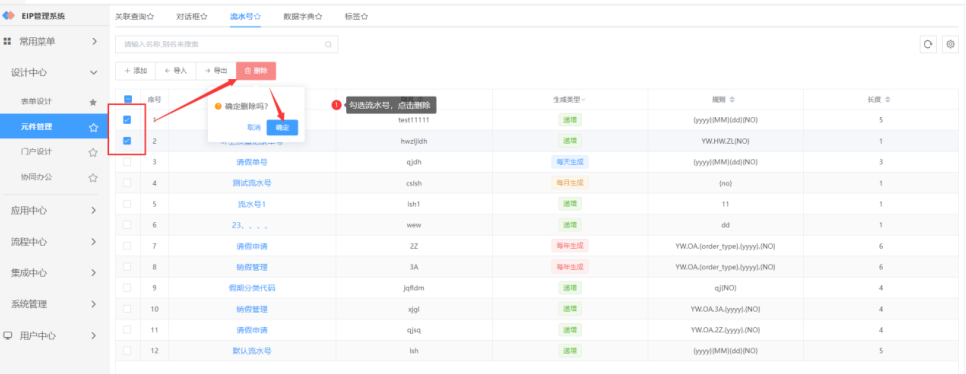Viewport: 966px width, 374px height.
Task: Click the monitor icon next to 用户中心
Action: click(x=7, y=336)
